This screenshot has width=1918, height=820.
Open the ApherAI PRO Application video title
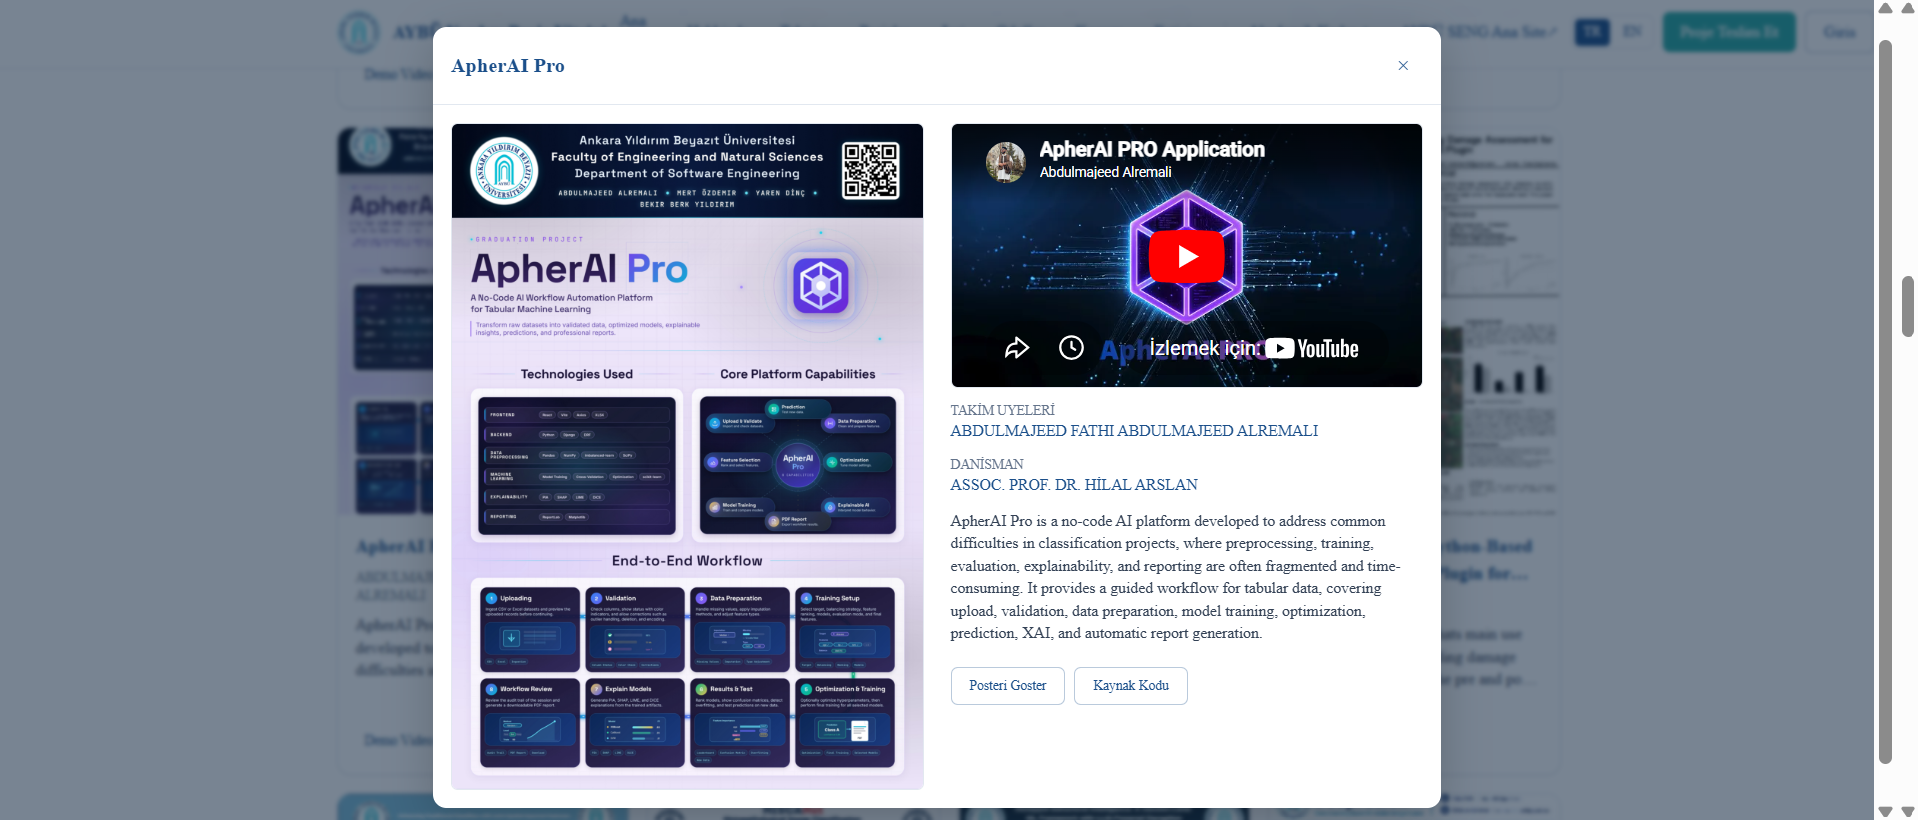(x=1152, y=149)
